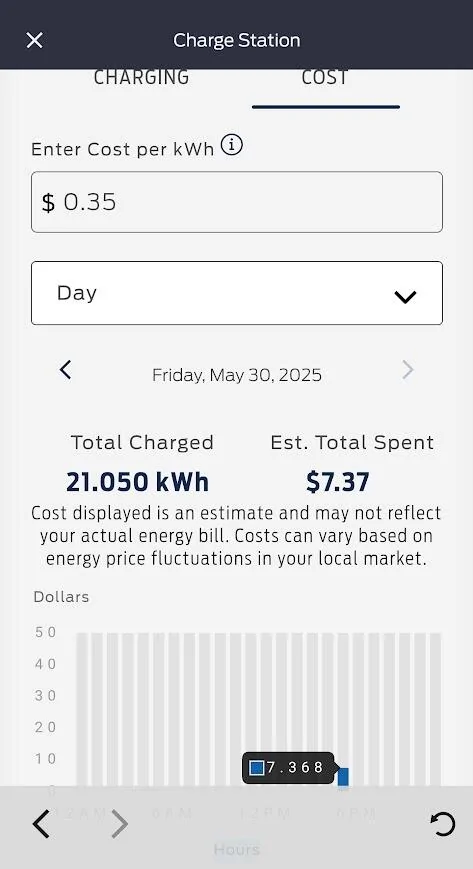
Task: Select the blue cost bar in chart
Action: coord(343,776)
